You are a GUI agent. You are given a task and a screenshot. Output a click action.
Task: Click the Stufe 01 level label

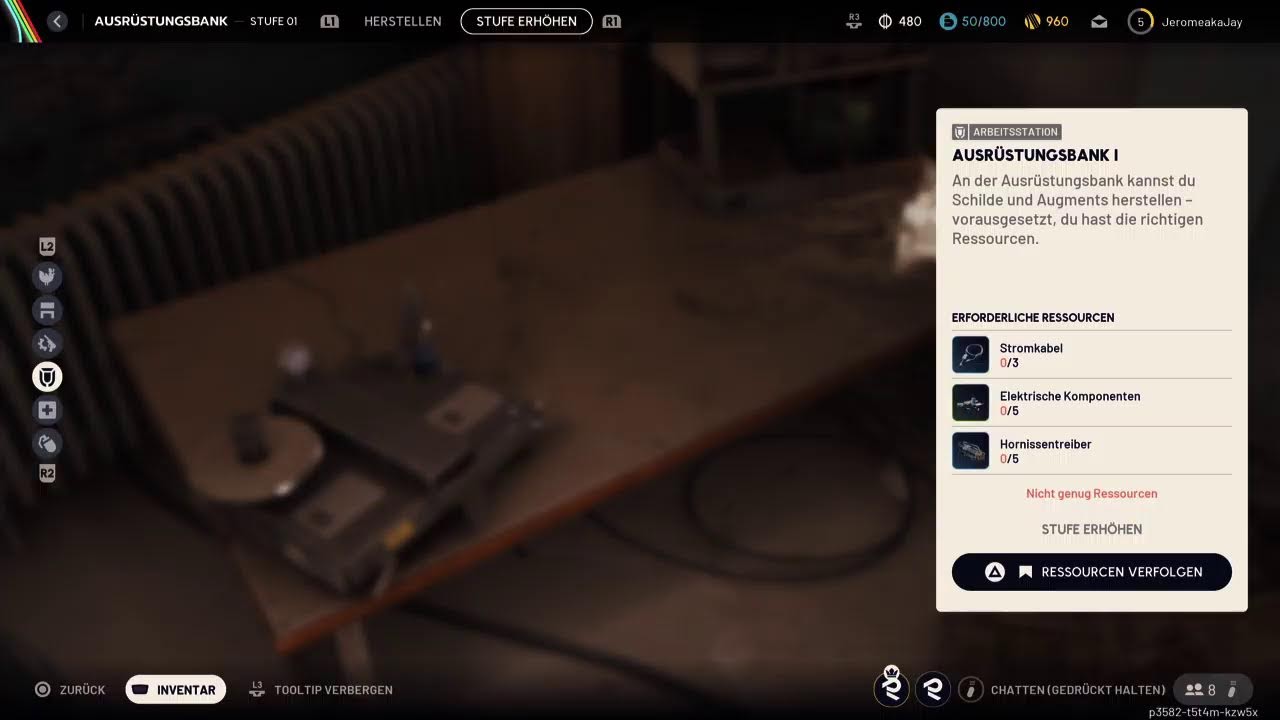[273, 22]
